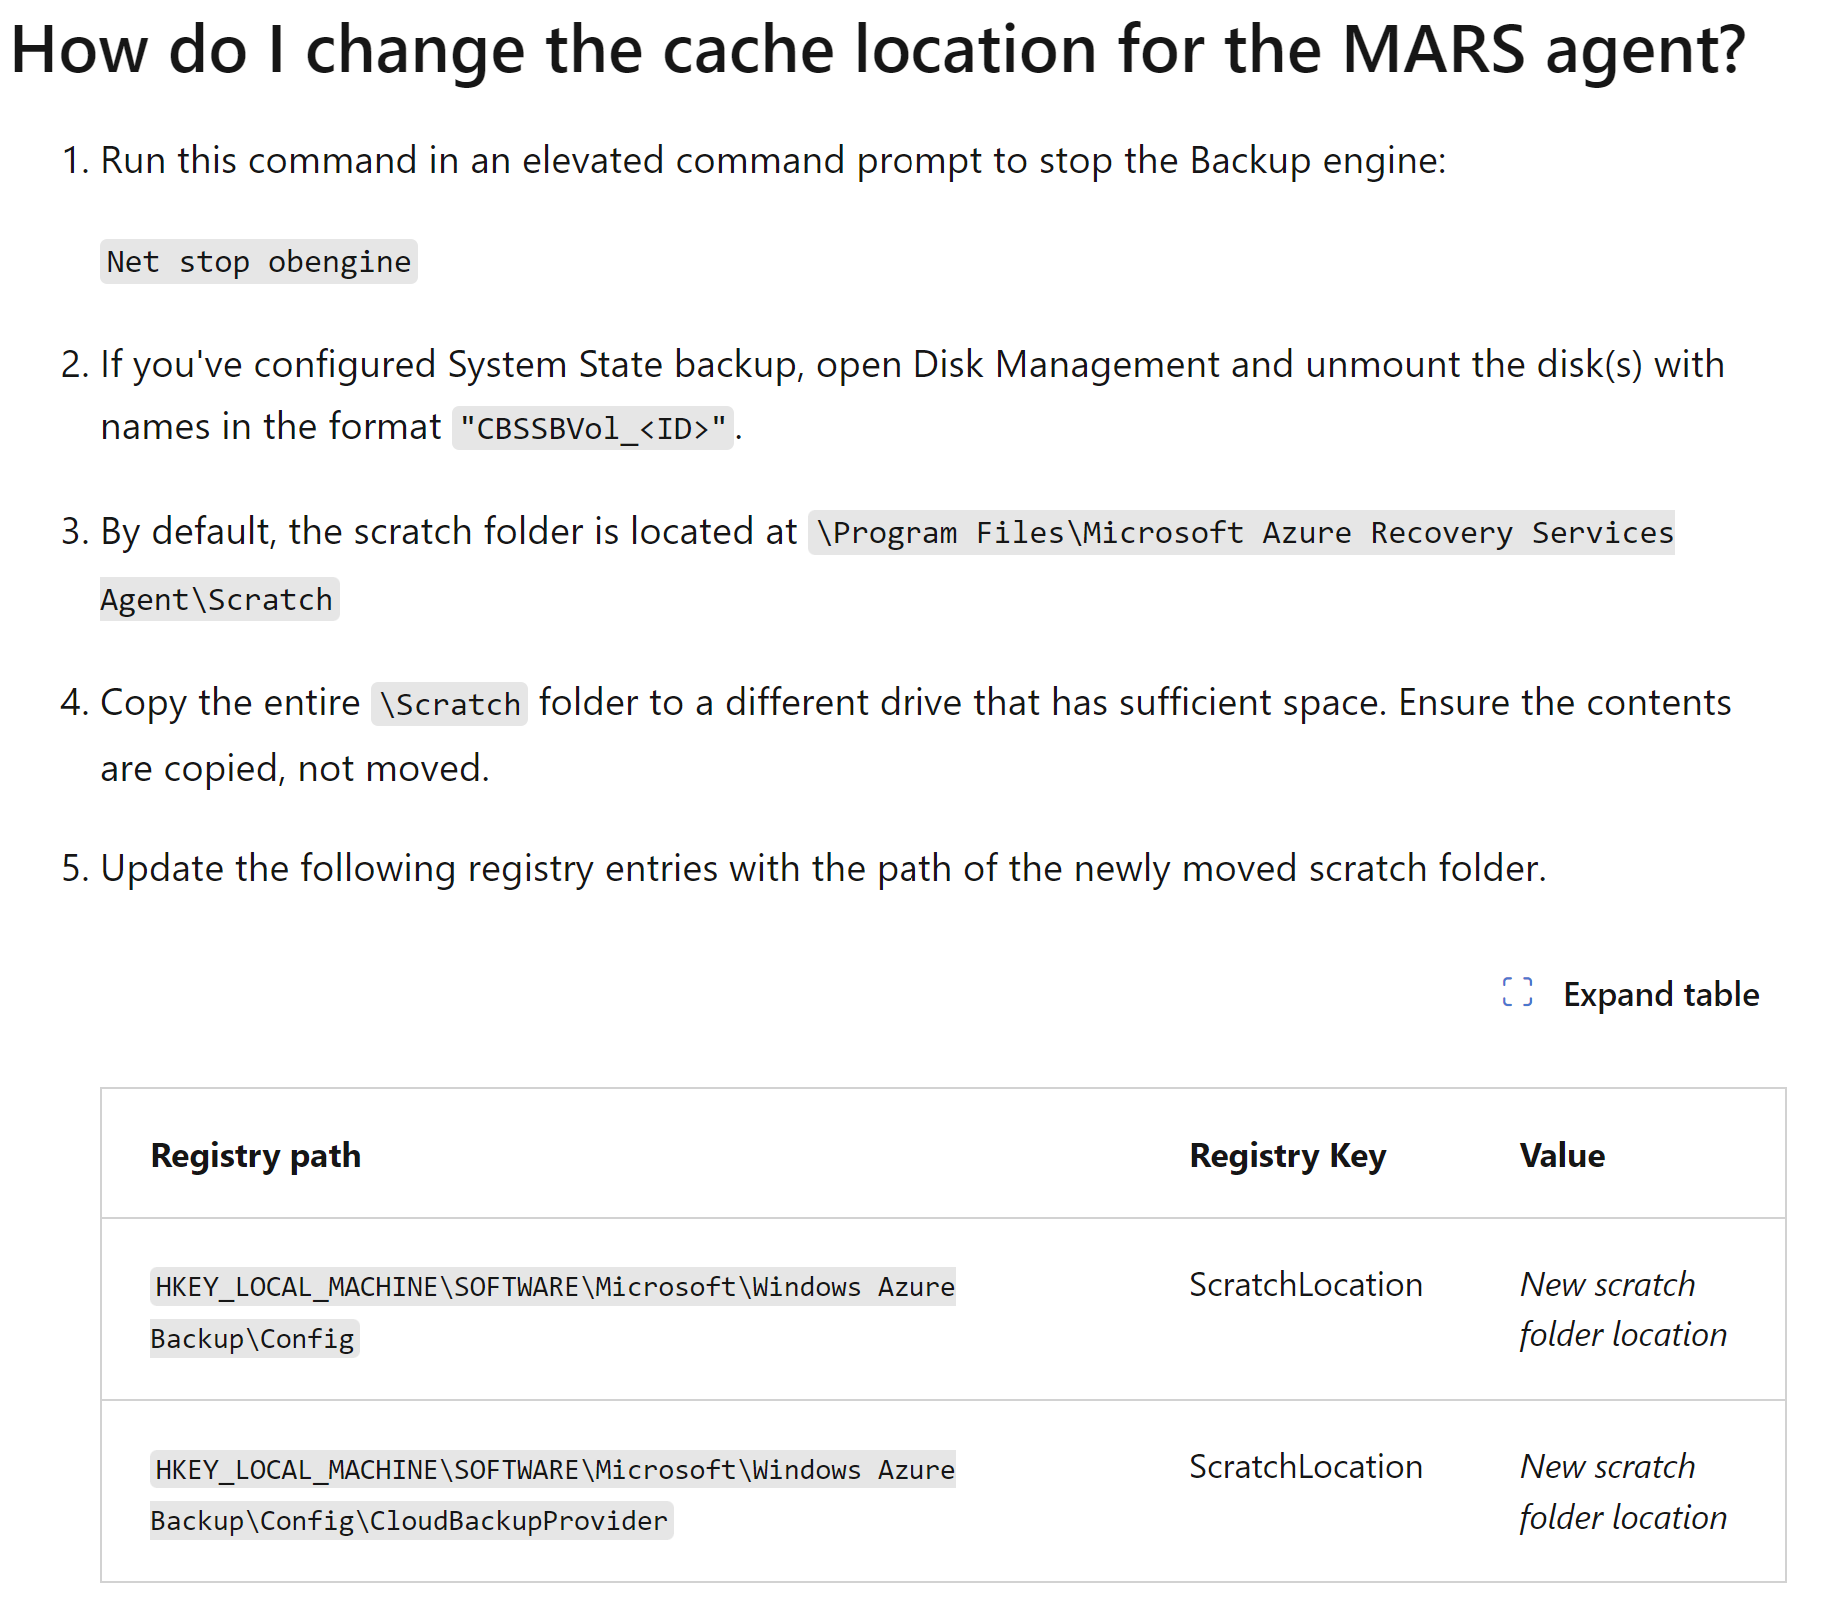The height and width of the screenshot is (1611, 1827).
Task: Click step 1 instruction about stopping Backup engine
Action: (772, 159)
